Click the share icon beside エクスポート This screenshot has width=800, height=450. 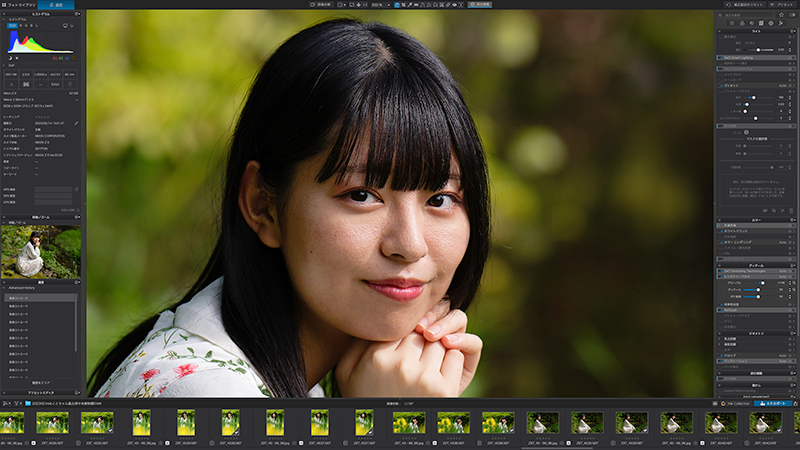(795, 404)
